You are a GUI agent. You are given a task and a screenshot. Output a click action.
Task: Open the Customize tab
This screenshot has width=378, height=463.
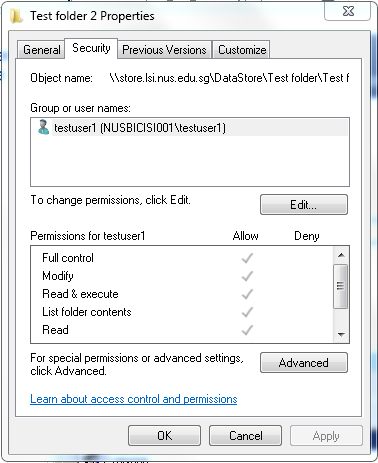click(x=242, y=50)
